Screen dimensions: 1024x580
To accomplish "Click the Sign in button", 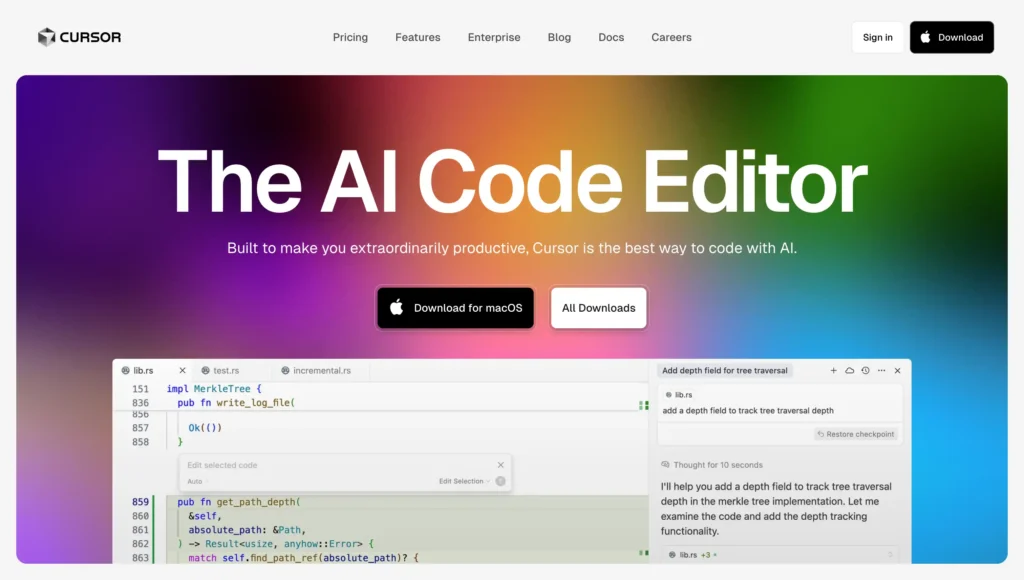I will [877, 37].
